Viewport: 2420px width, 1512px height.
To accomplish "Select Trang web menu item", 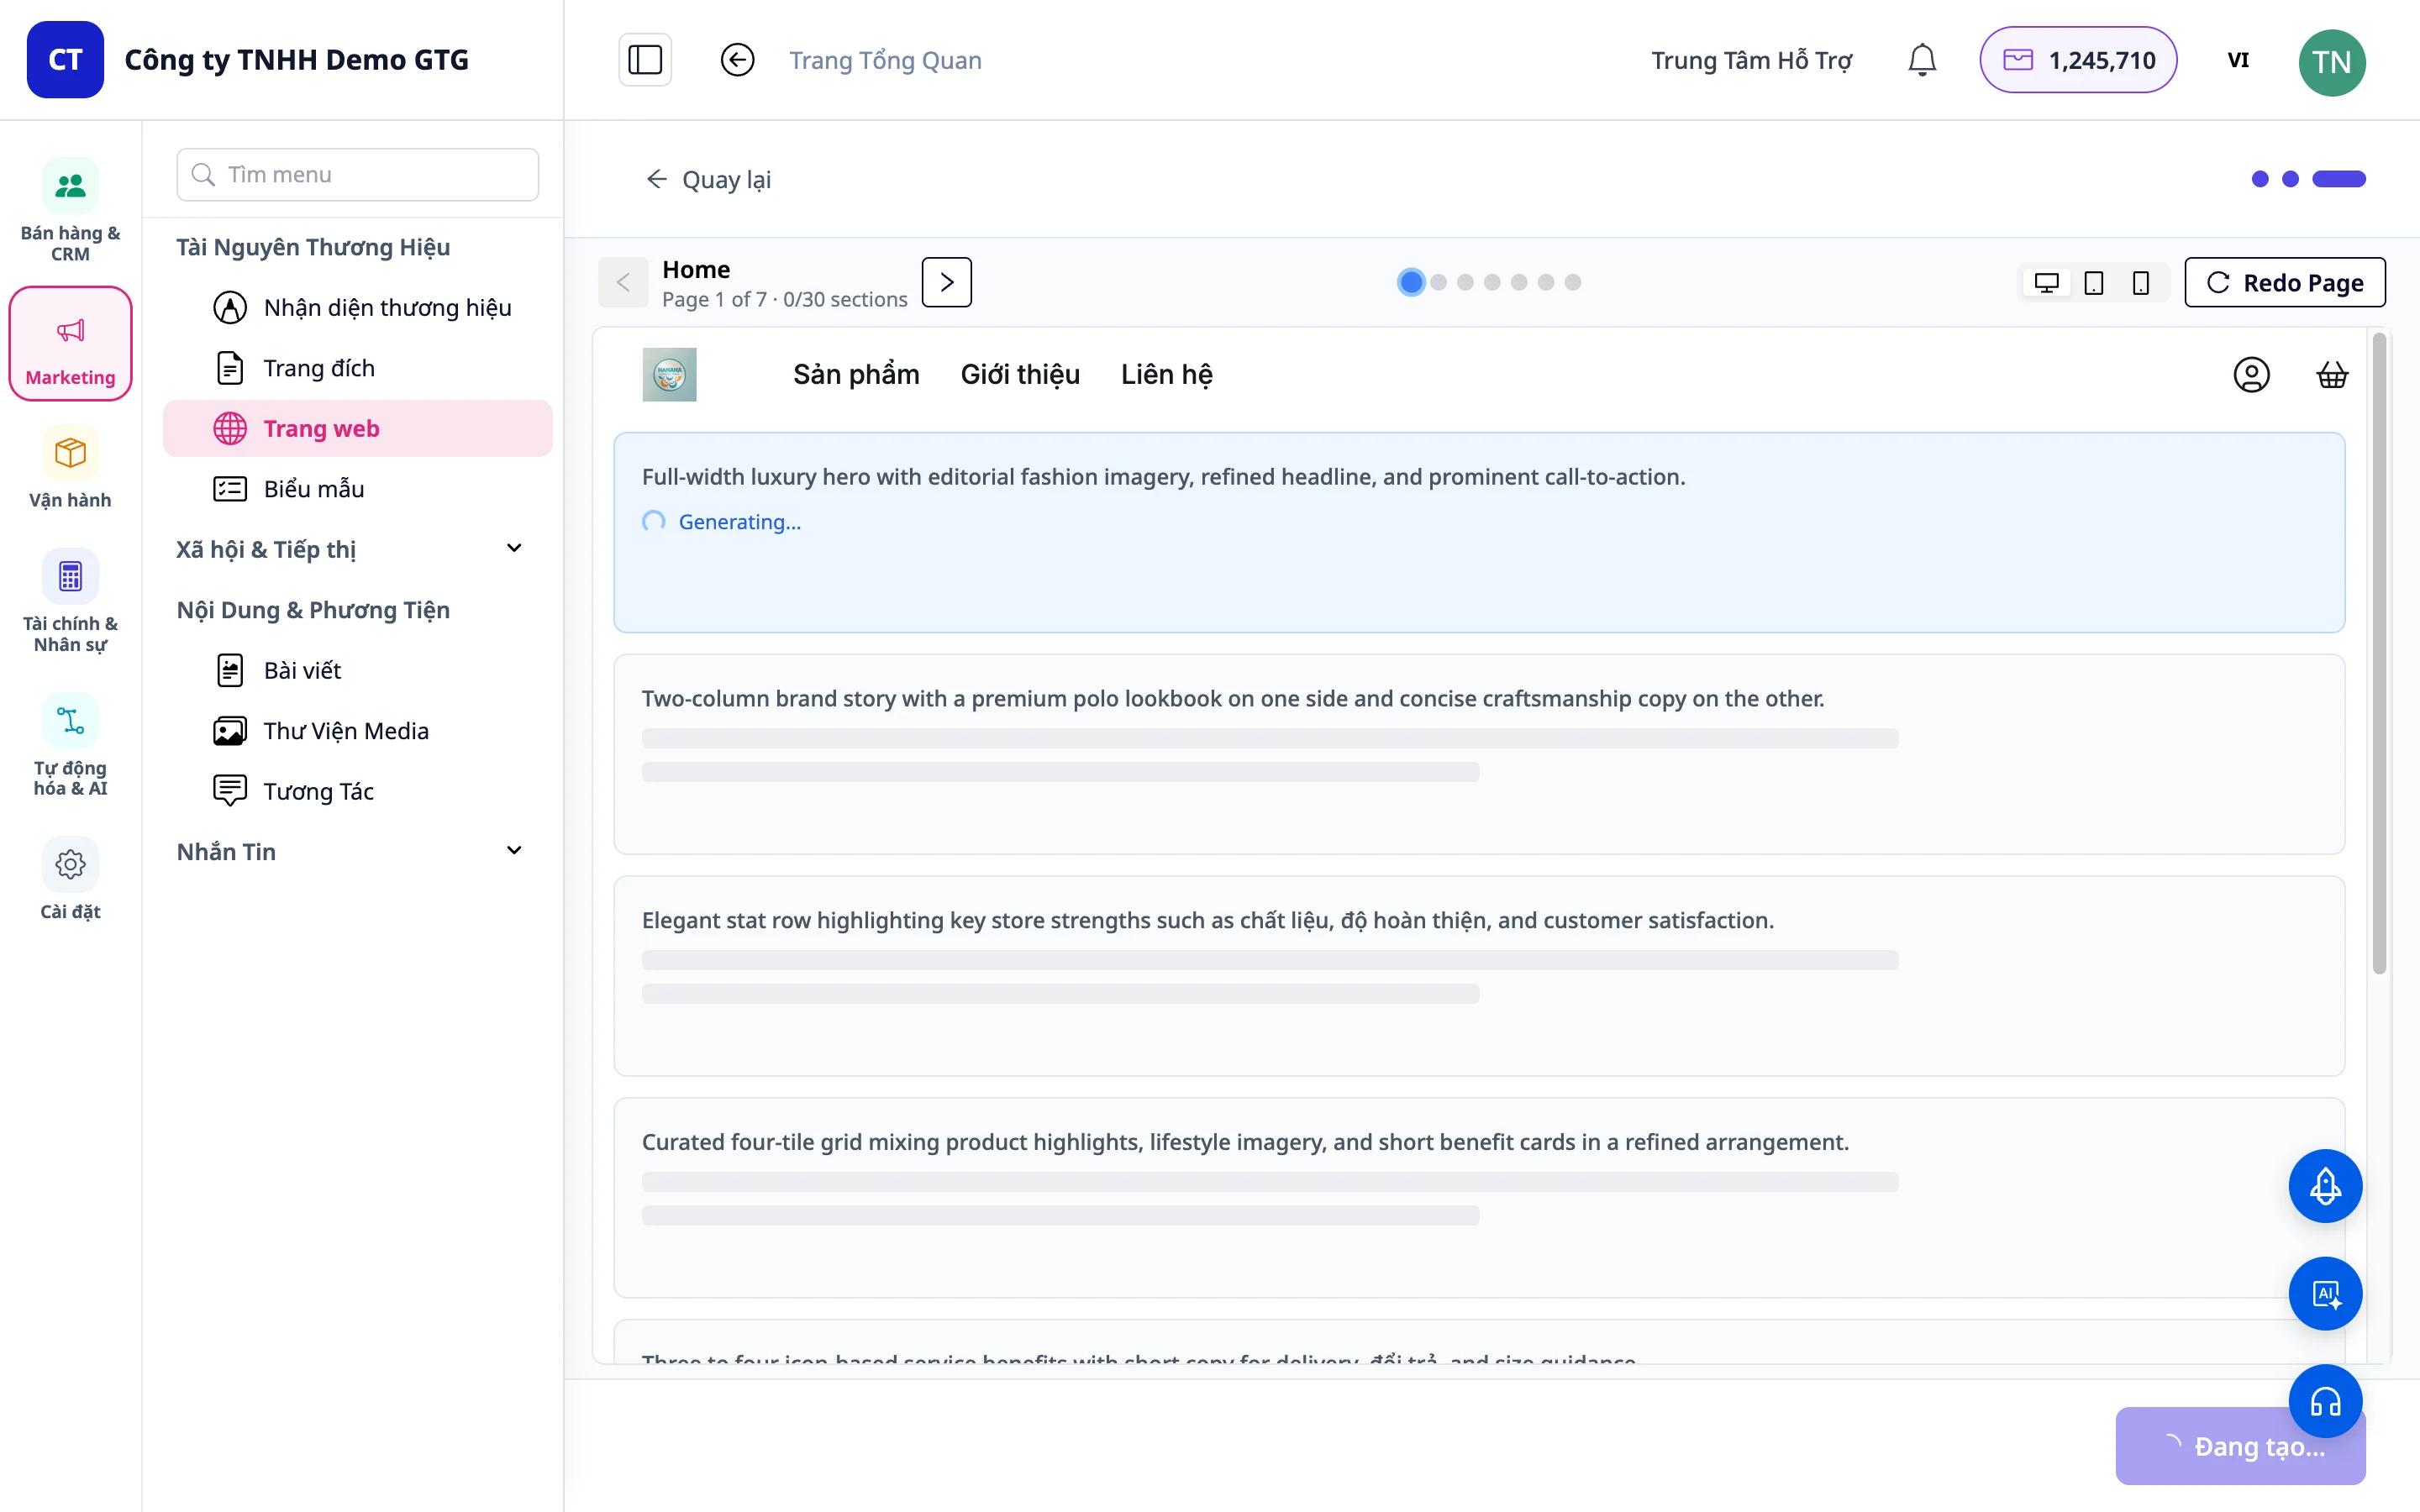I will (x=358, y=428).
